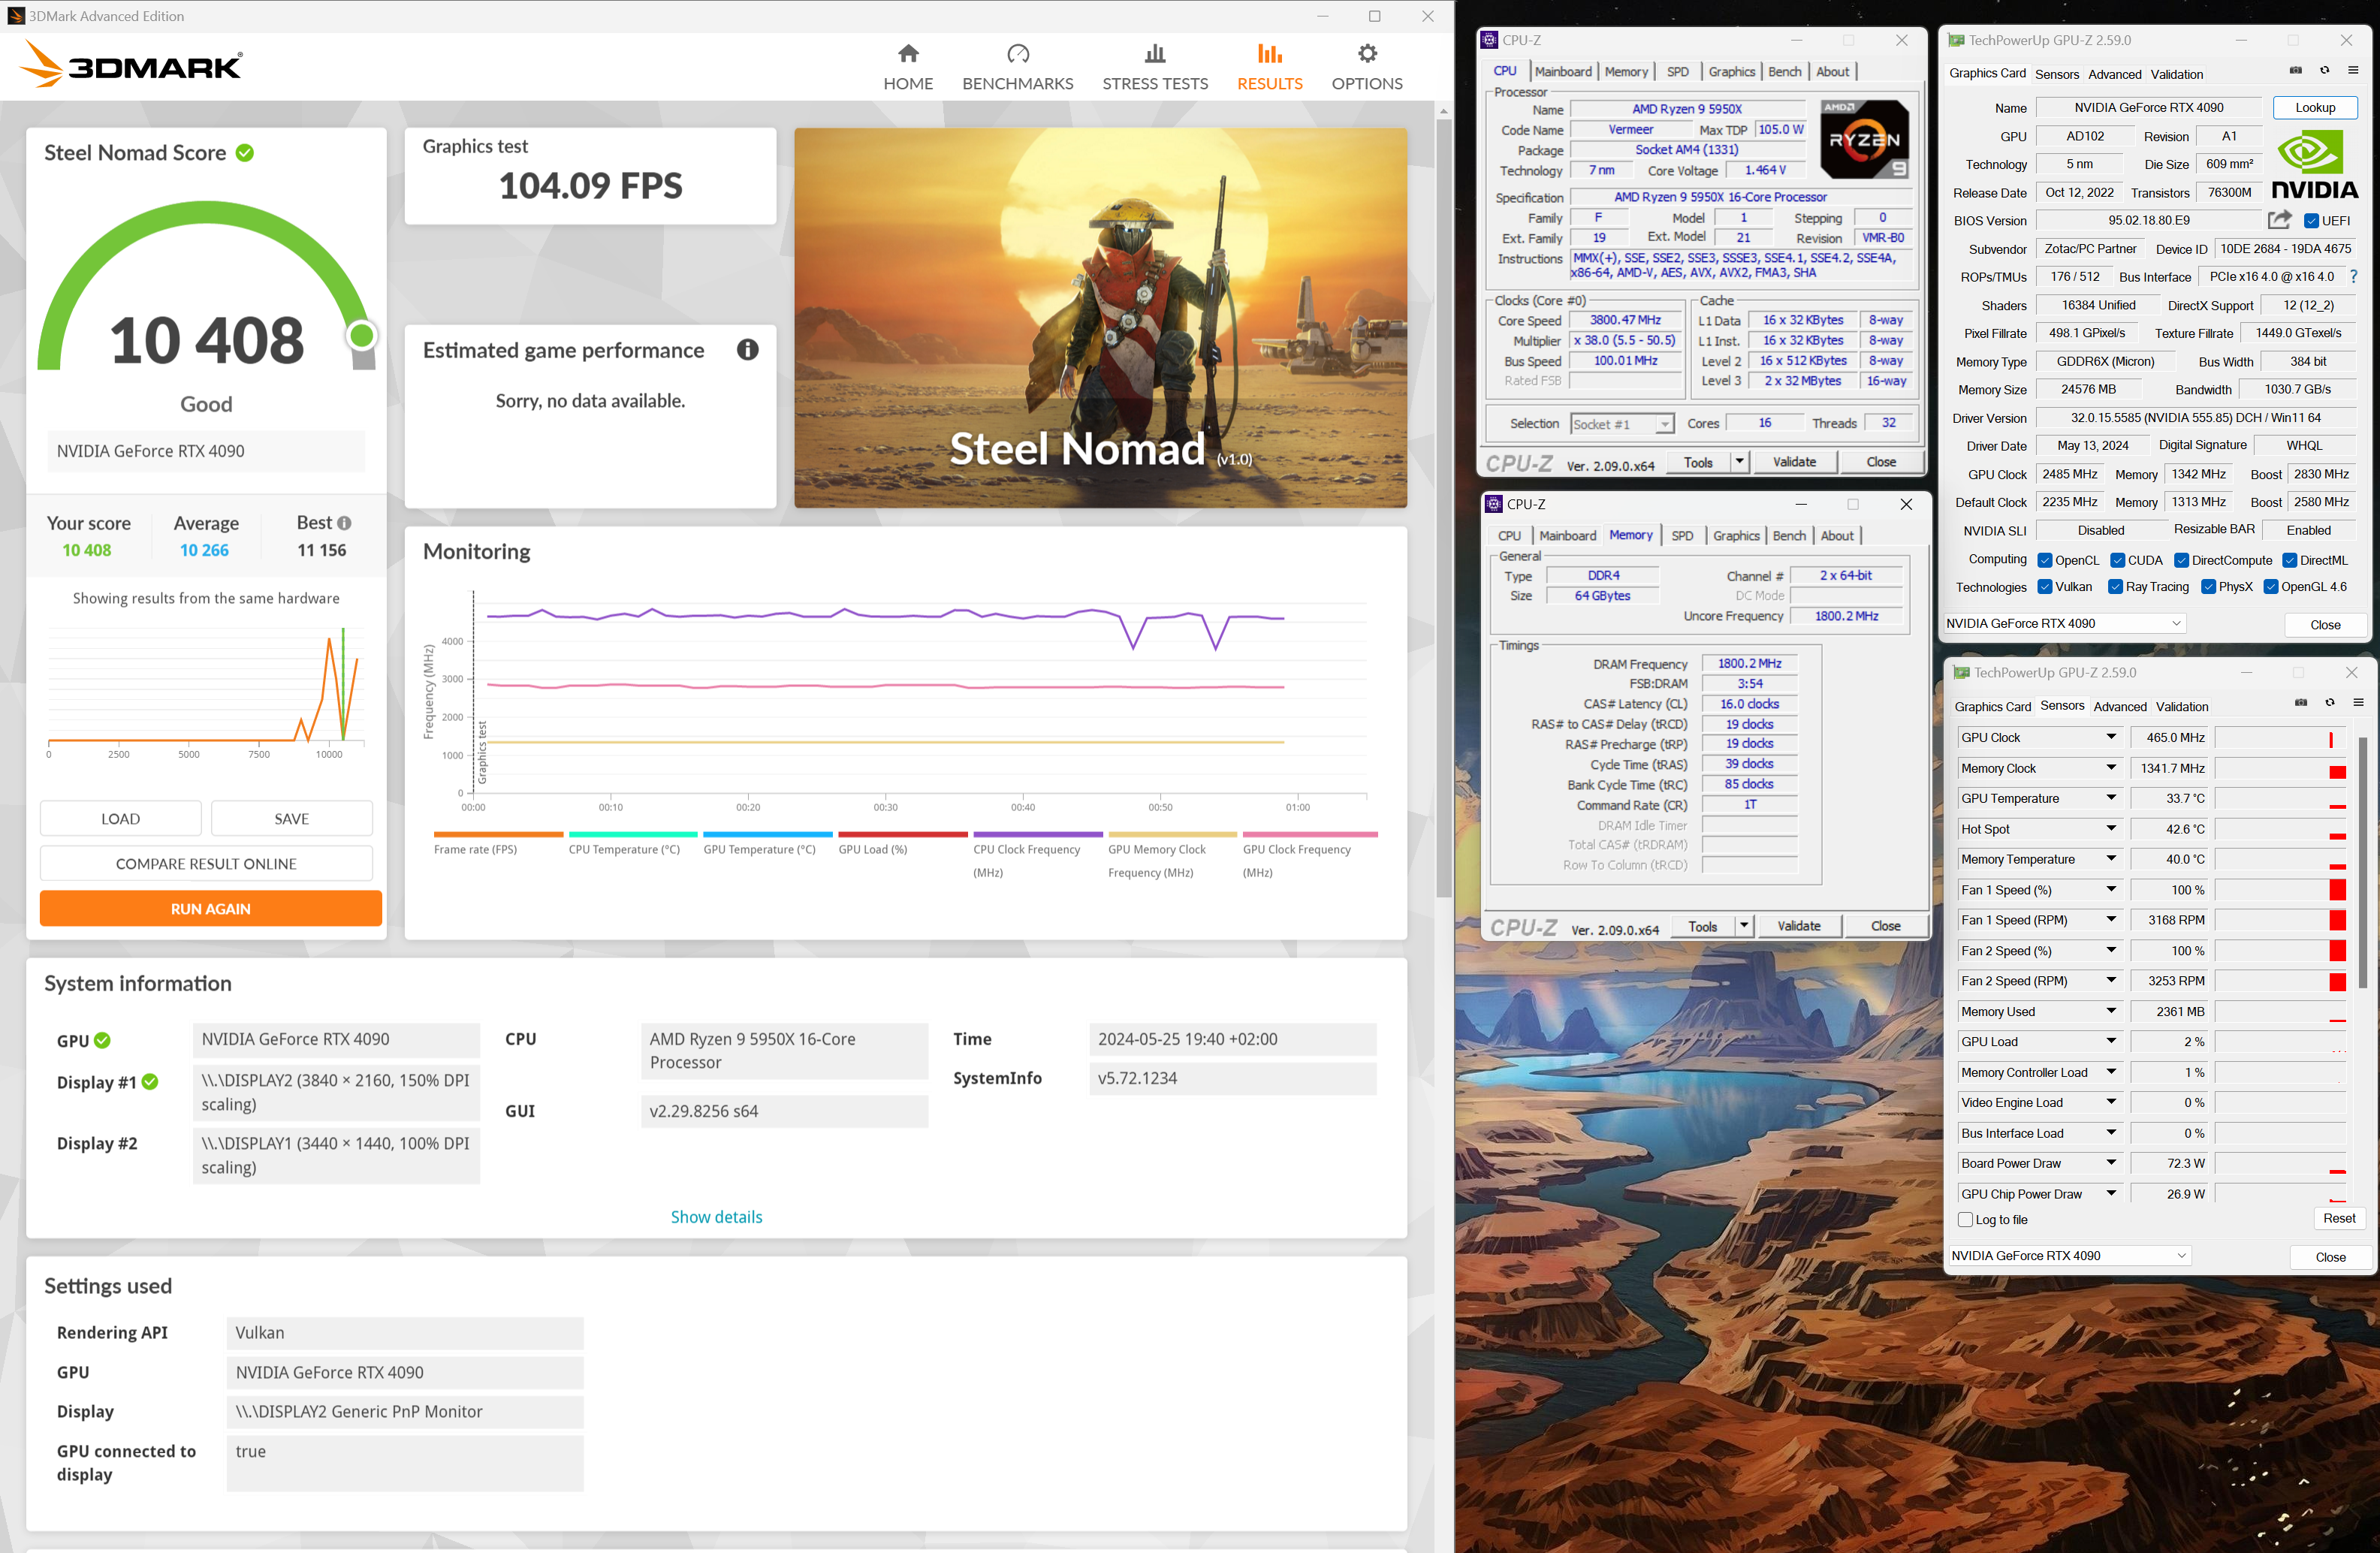Viewport: 2380px width, 1553px height.
Task: Click the Lookup button in GPU-Z
Action: coord(2315,107)
